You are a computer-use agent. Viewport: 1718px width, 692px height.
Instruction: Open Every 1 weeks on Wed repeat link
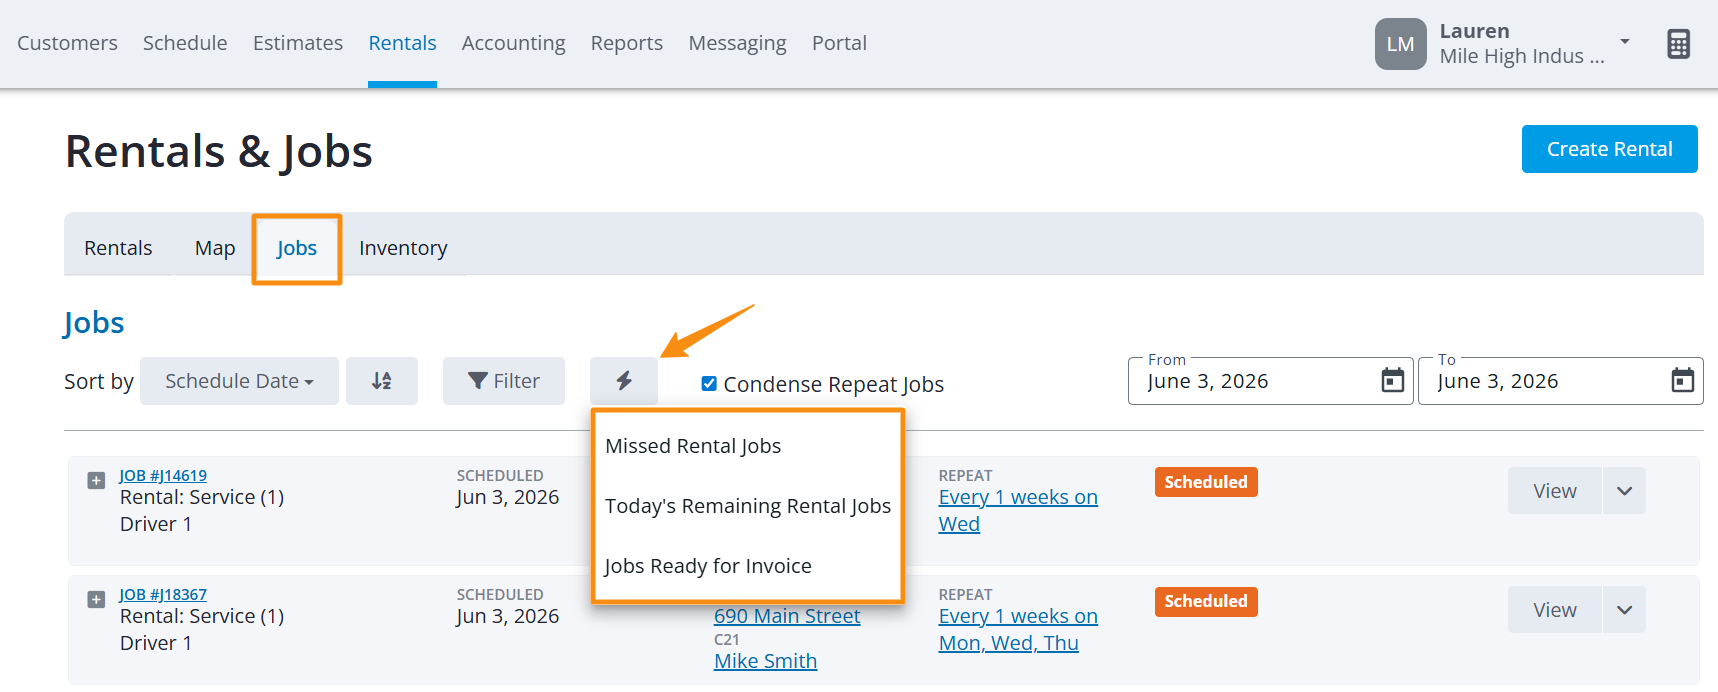(x=1018, y=510)
